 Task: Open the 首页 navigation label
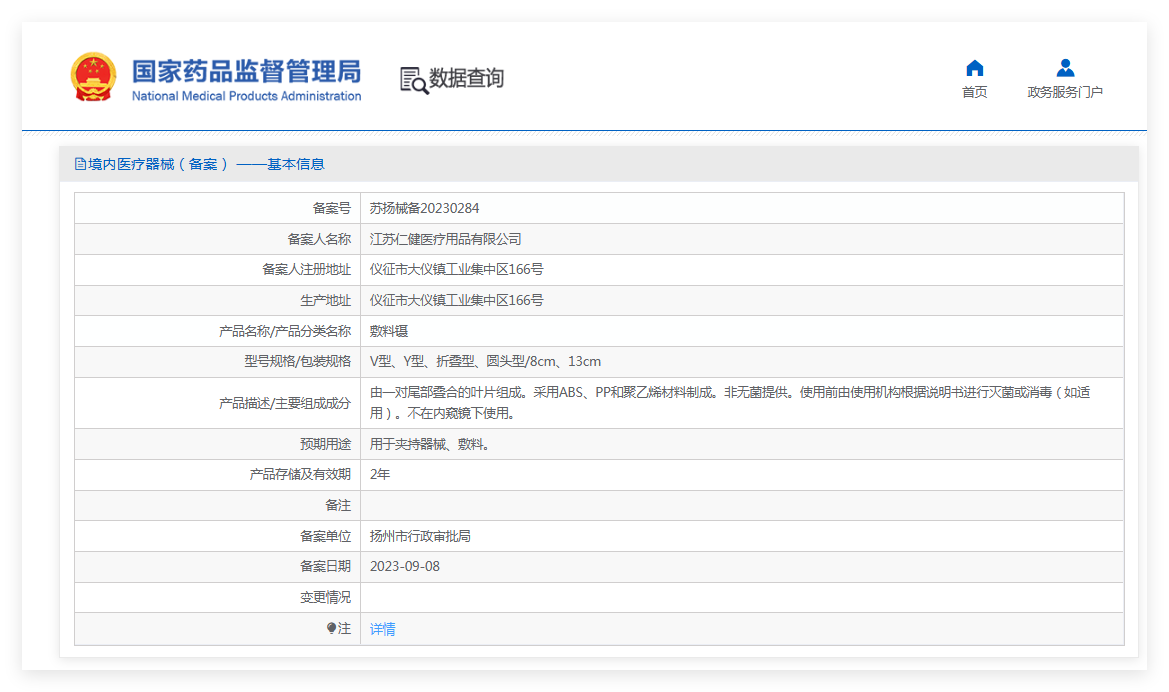tap(974, 92)
